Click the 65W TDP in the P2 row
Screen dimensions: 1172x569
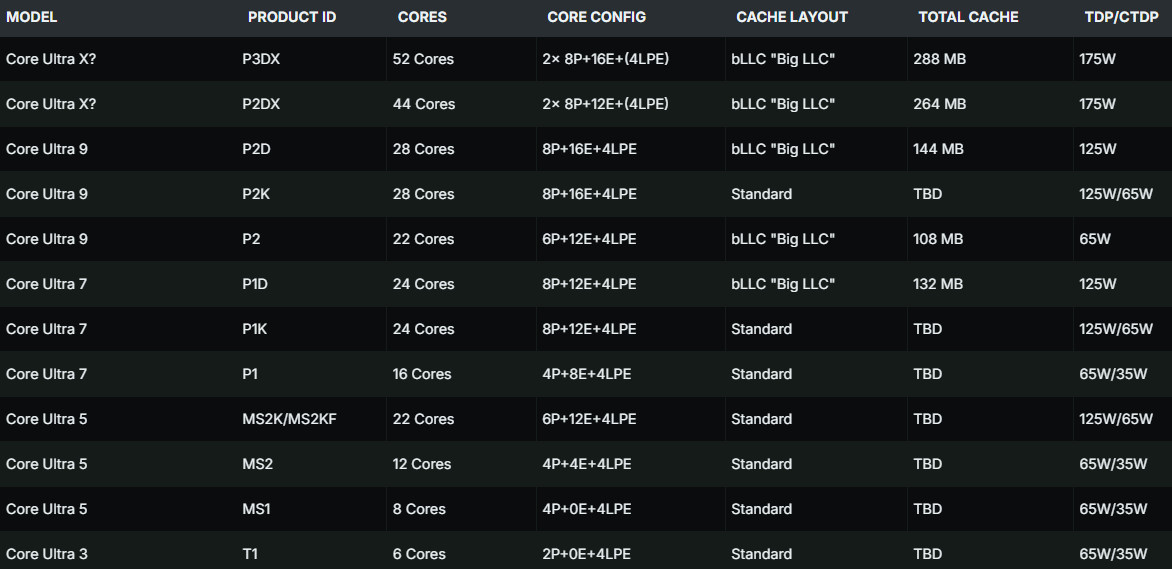point(1095,239)
